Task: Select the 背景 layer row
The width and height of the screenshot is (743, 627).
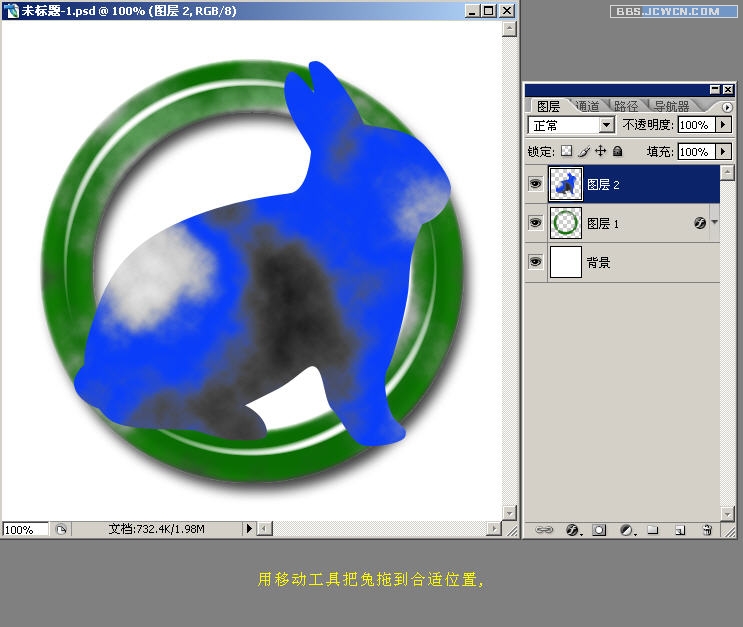Action: [622, 262]
